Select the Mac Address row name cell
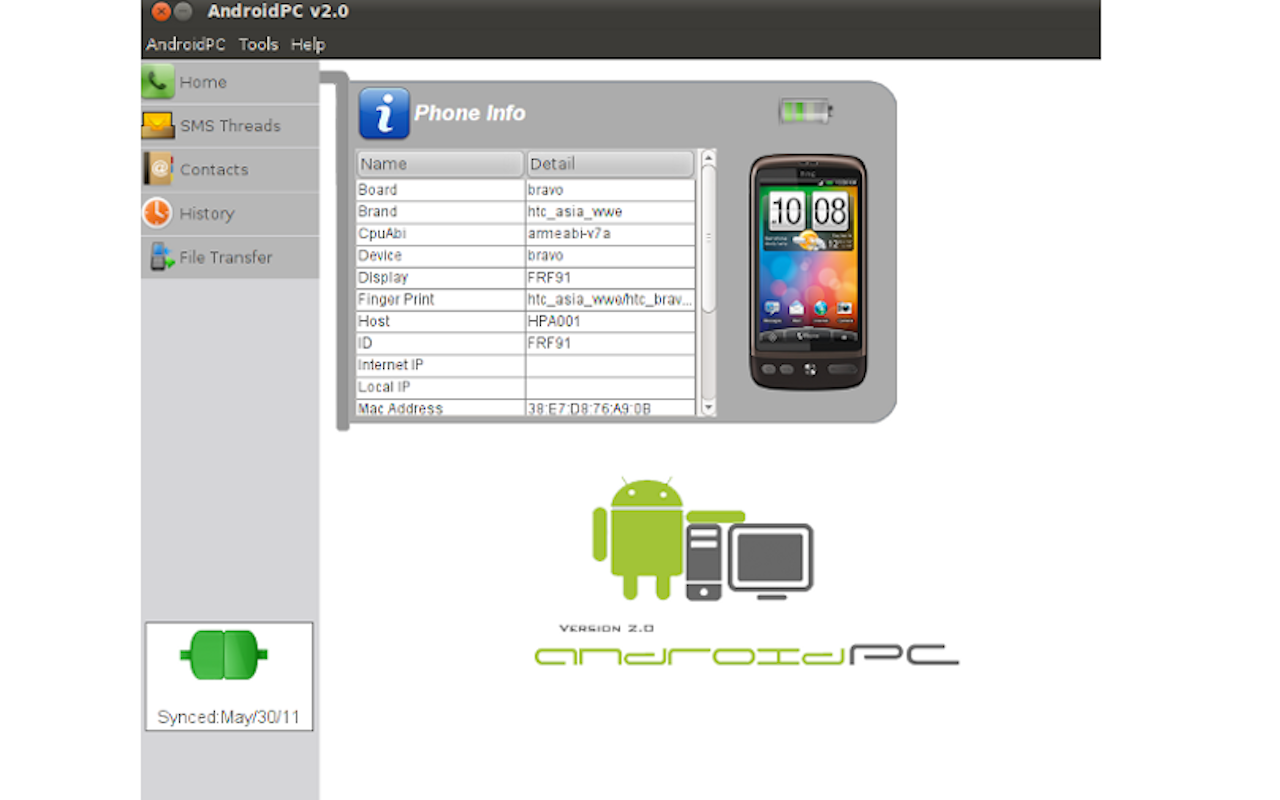Screen dimensions: 1280x800 [x=441, y=408]
